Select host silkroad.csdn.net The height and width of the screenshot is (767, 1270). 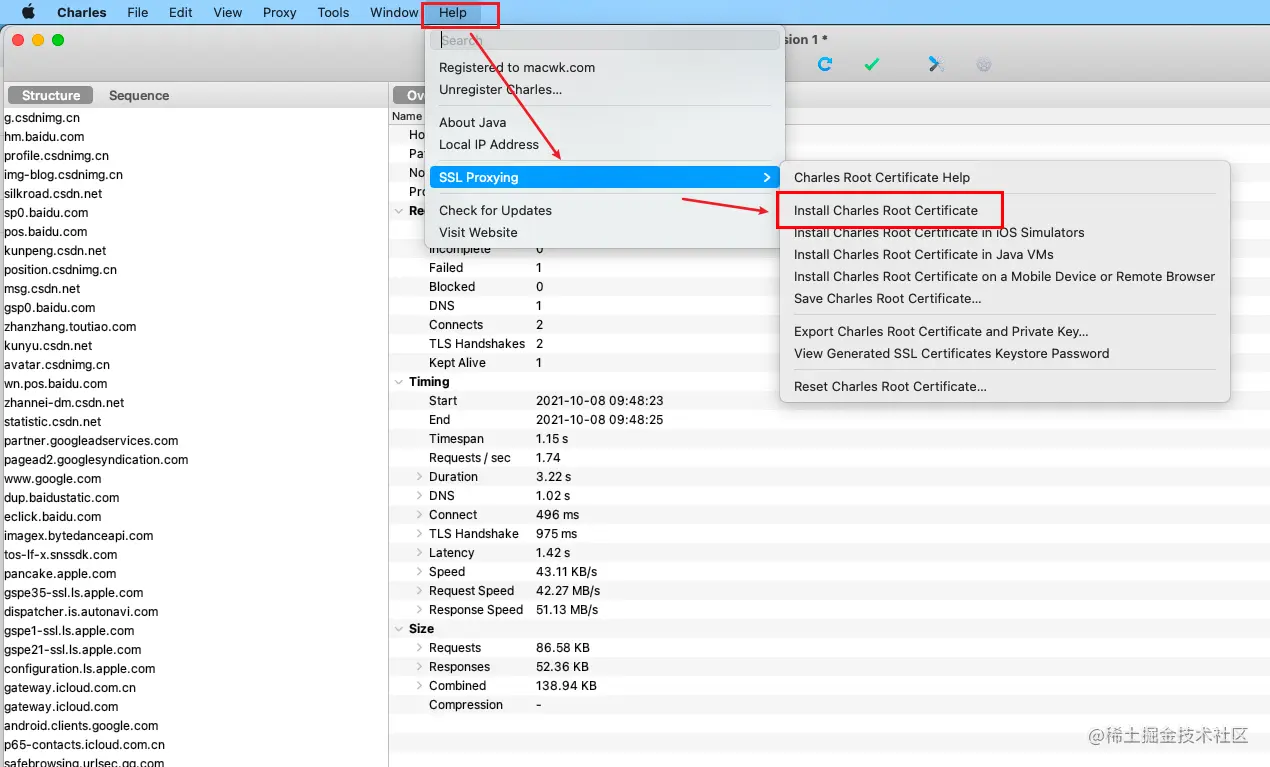(53, 193)
